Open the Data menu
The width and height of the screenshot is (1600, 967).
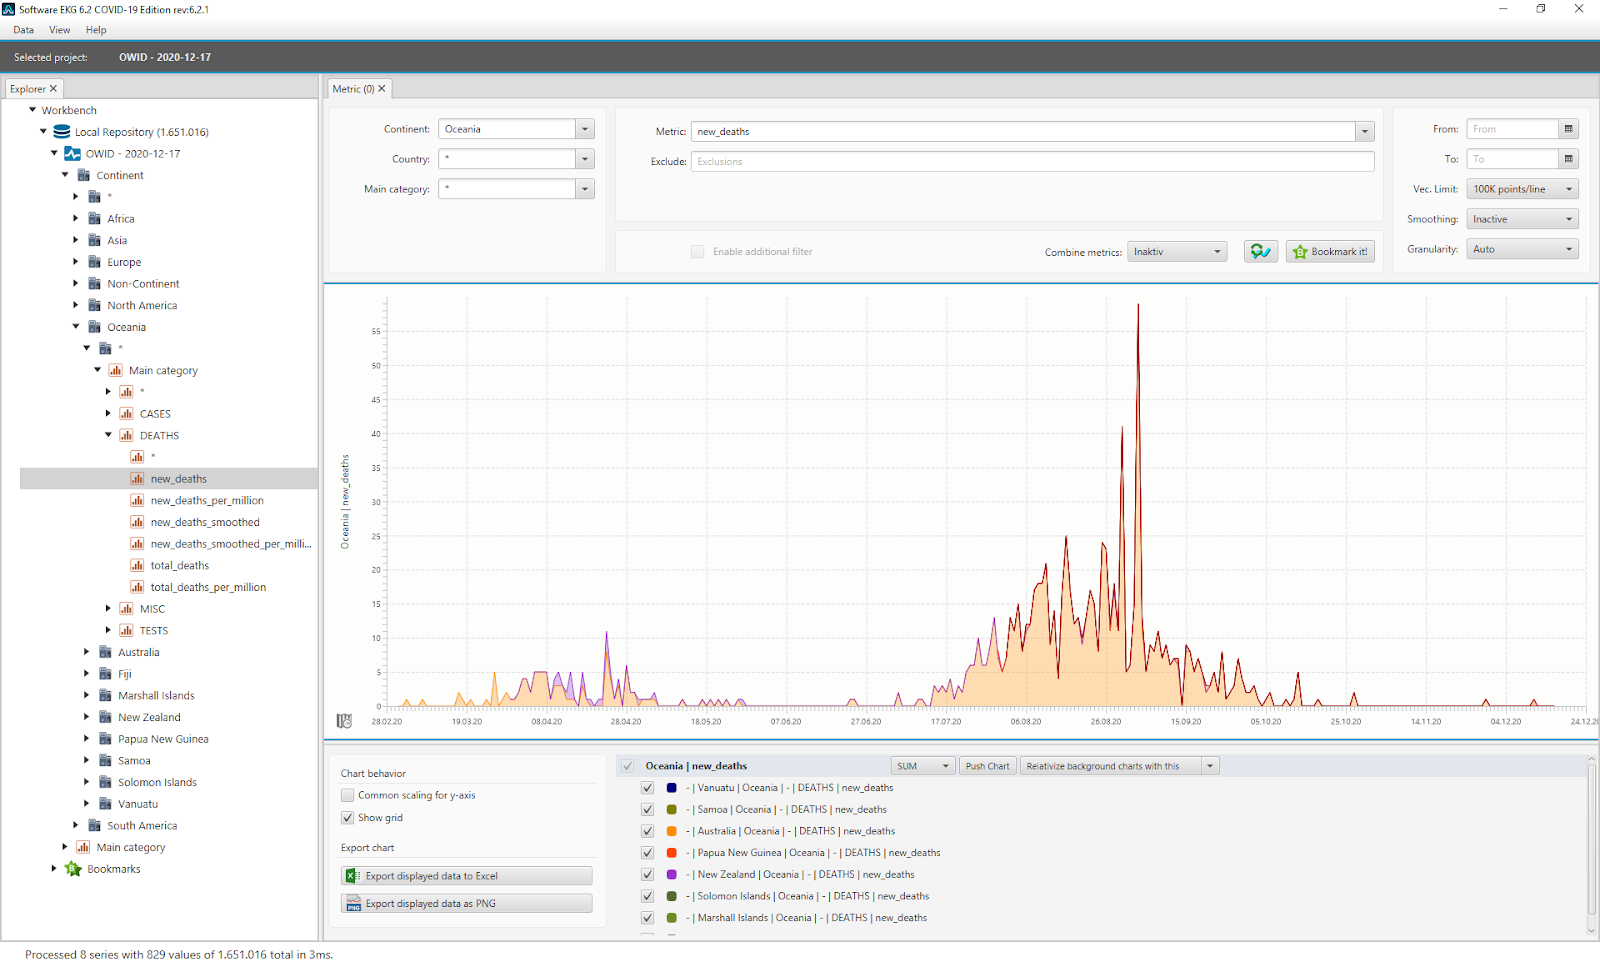[x=23, y=30]
